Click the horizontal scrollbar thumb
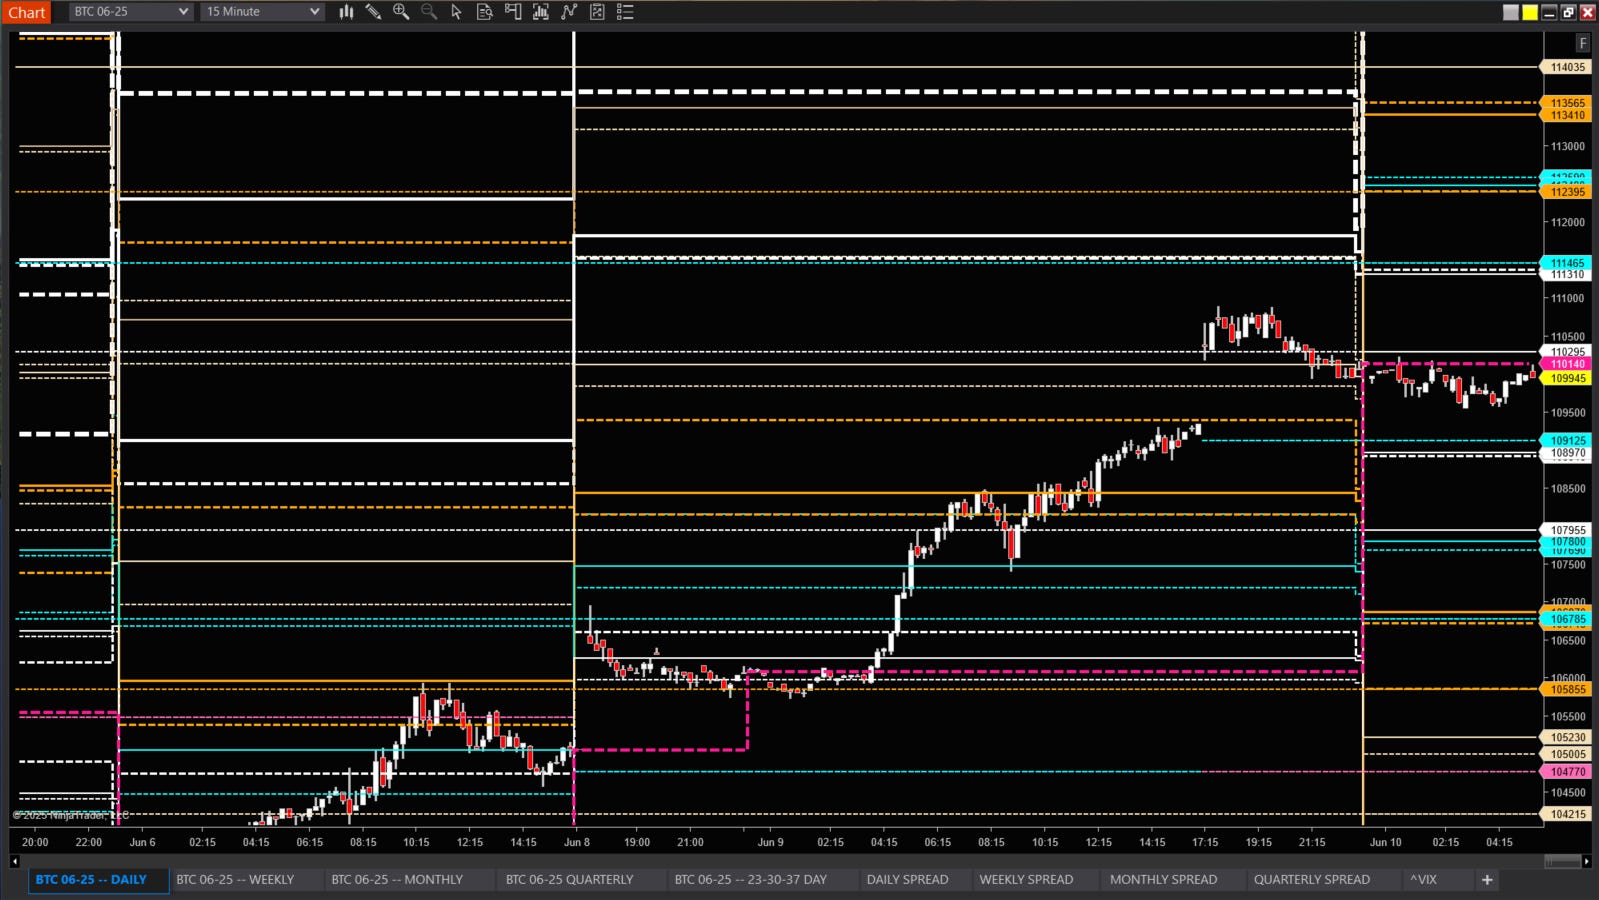The image size is (1599, 900). pyautogui.click(x=1562, y=861)
